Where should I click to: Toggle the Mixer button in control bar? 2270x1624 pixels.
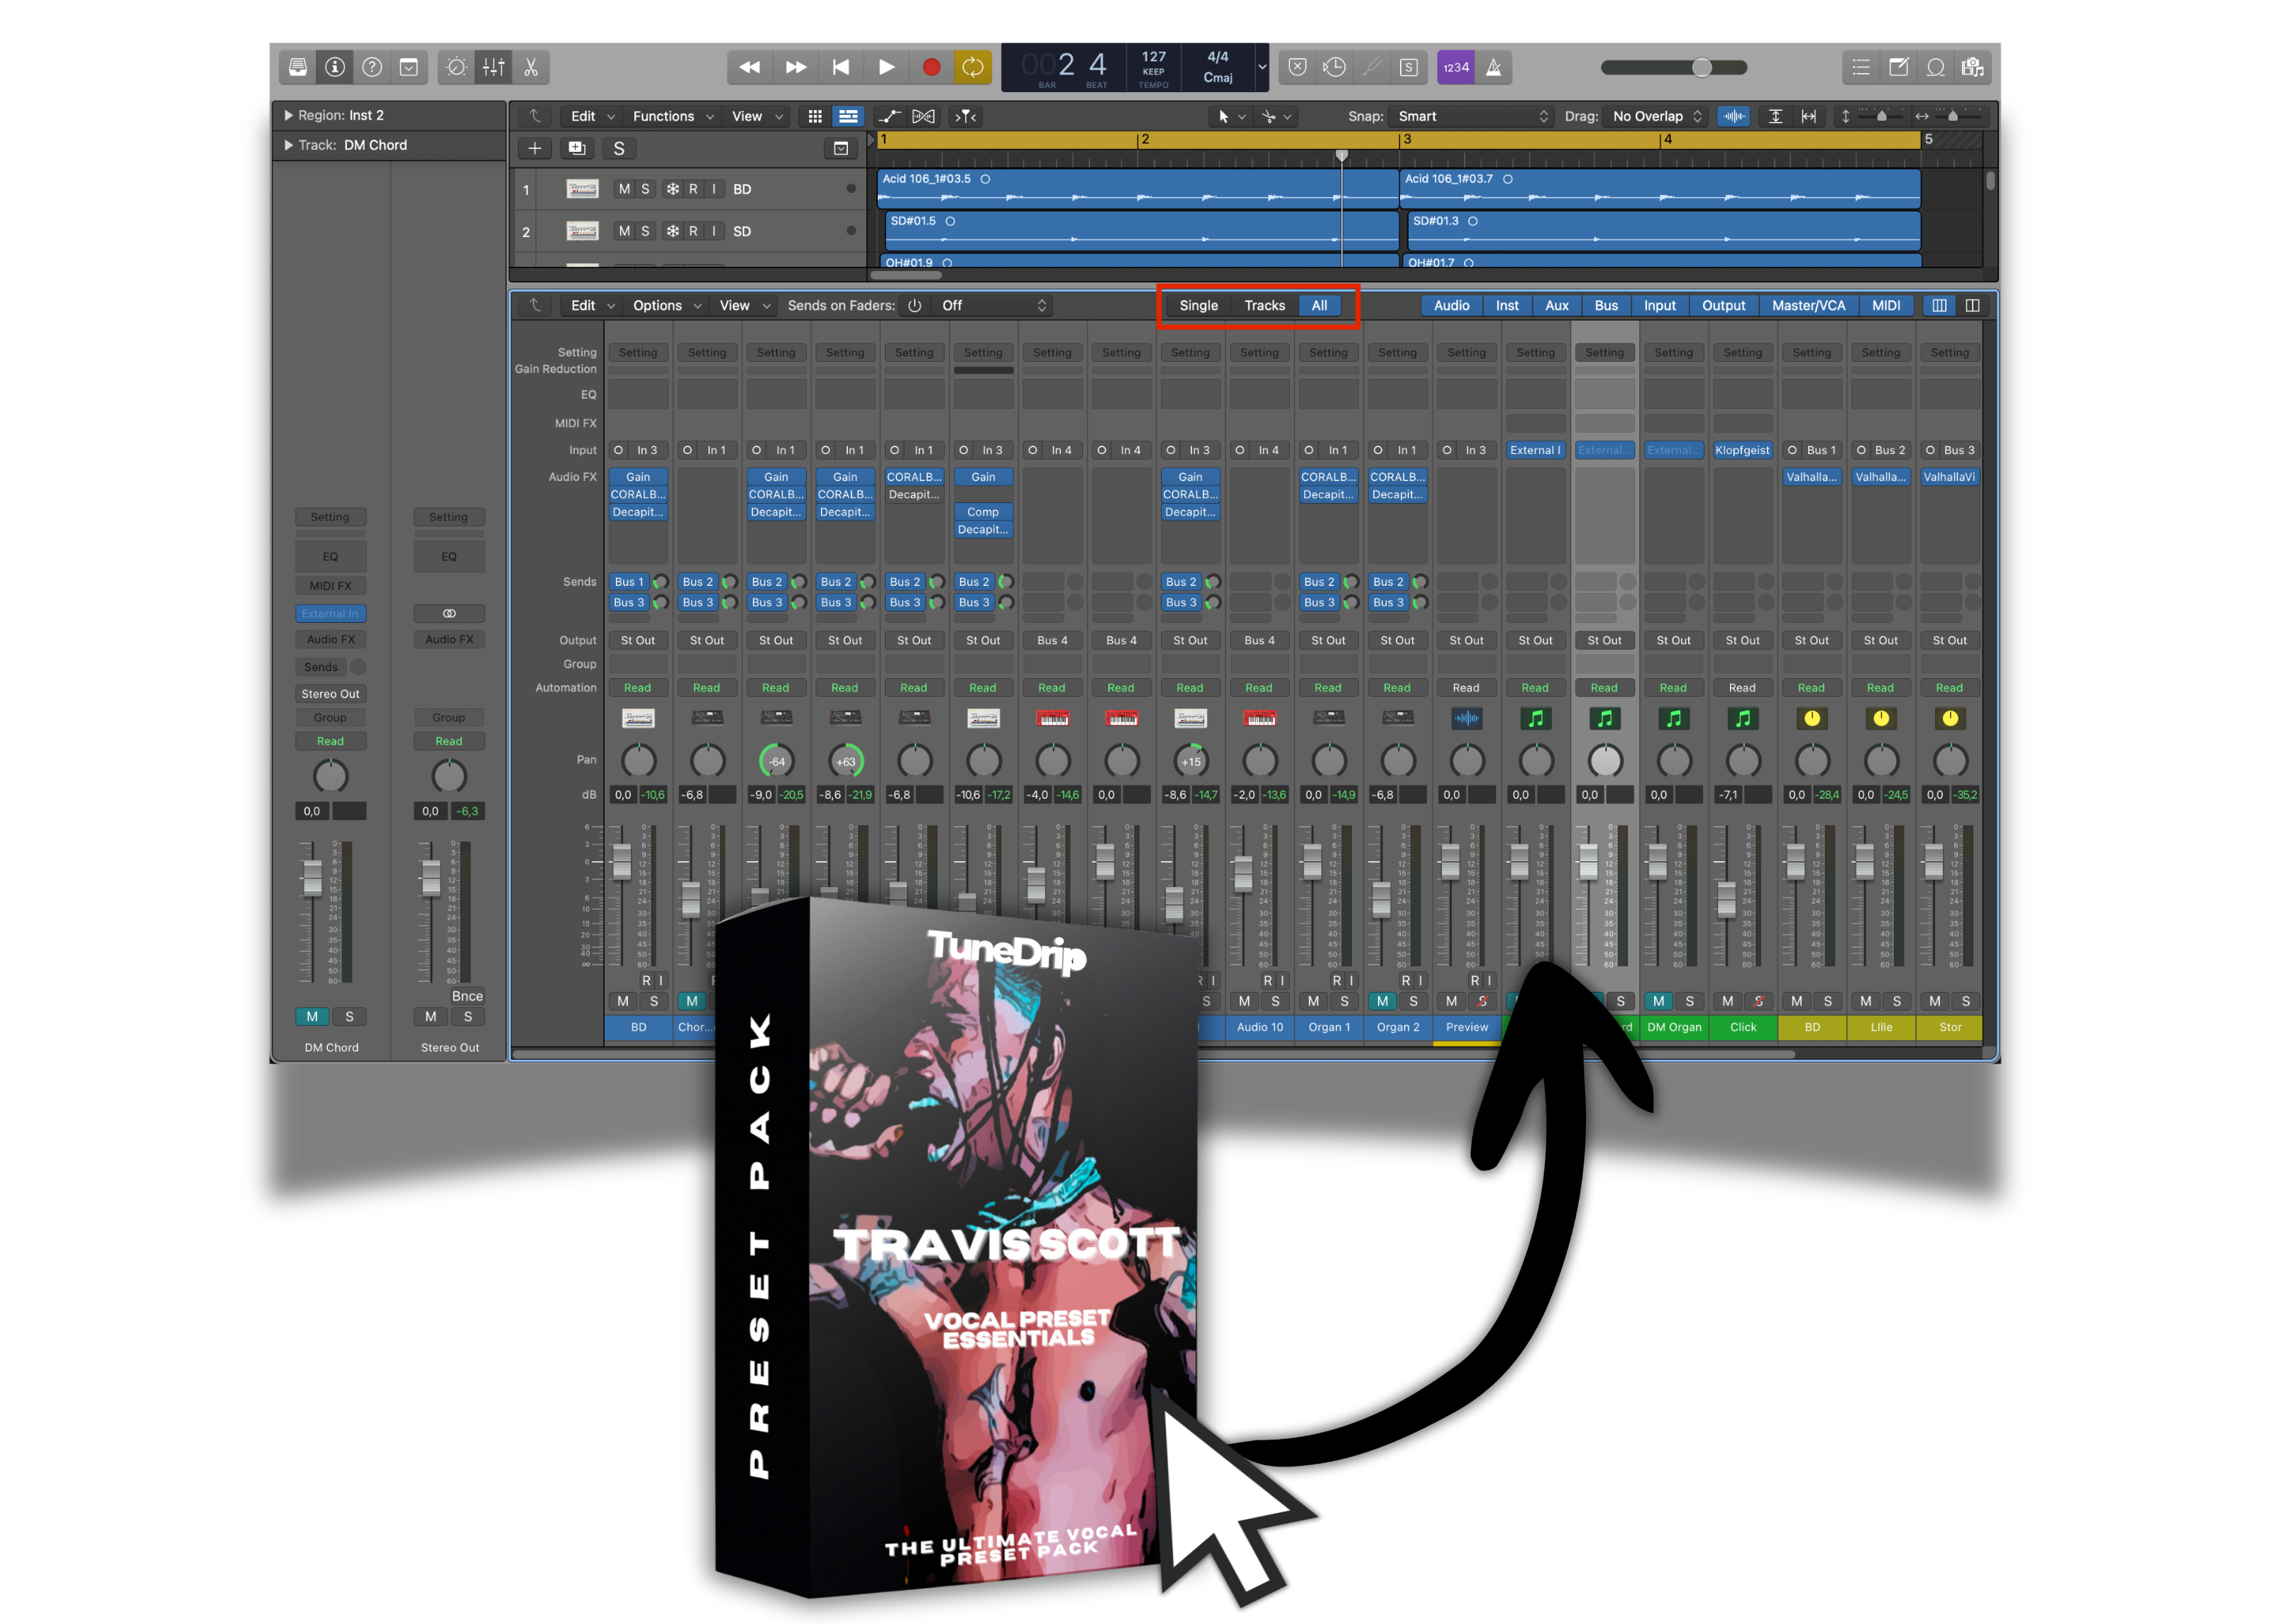(494, 67)
